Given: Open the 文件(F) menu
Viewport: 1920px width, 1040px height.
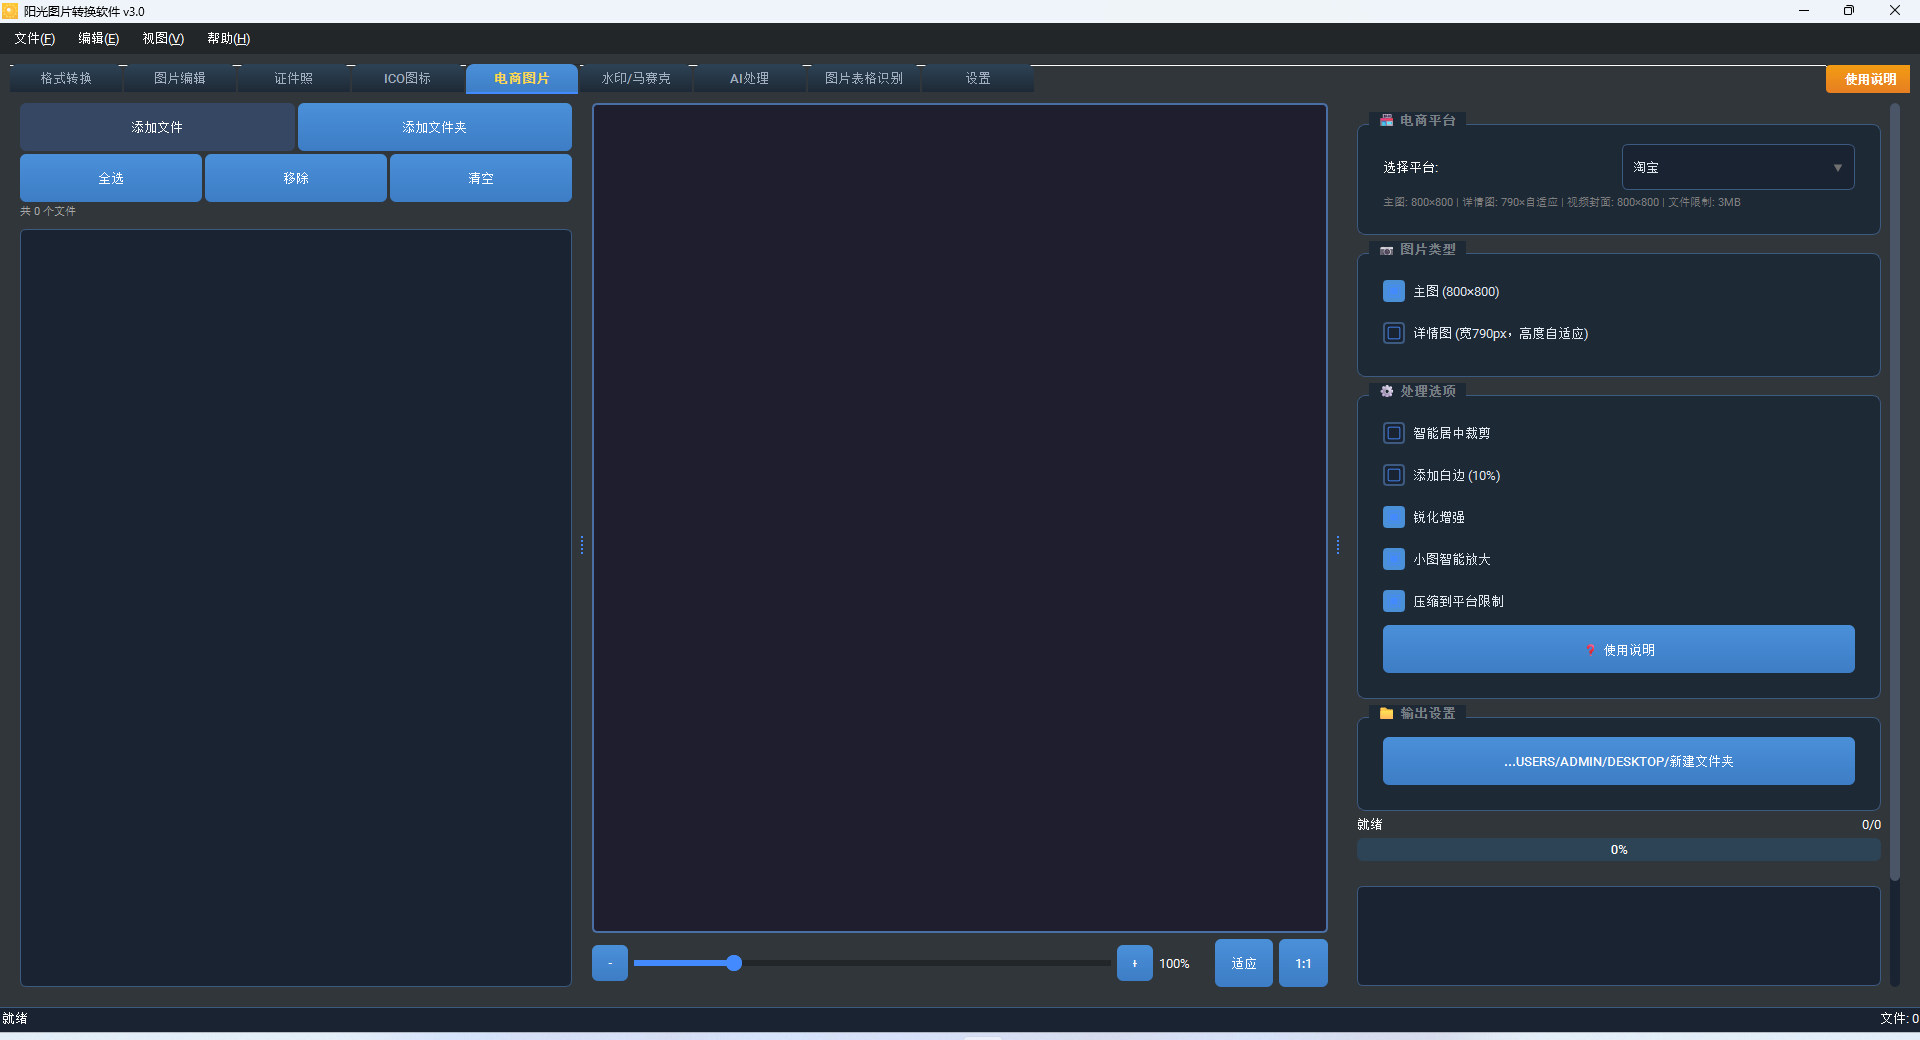Looking at the screenshot, I should (x=34, y=38).
